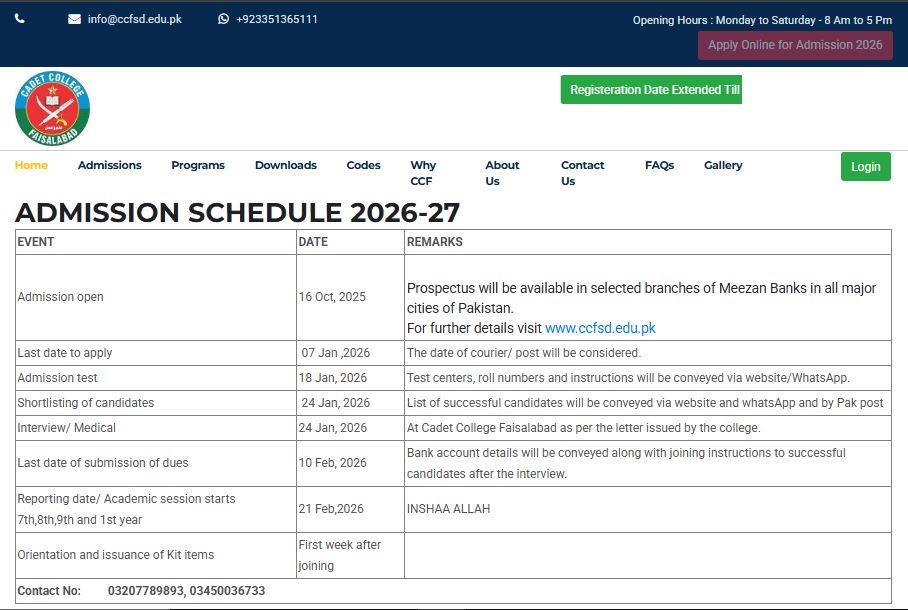Open the Gallery page
908x610 pixels.
(723, 166)
